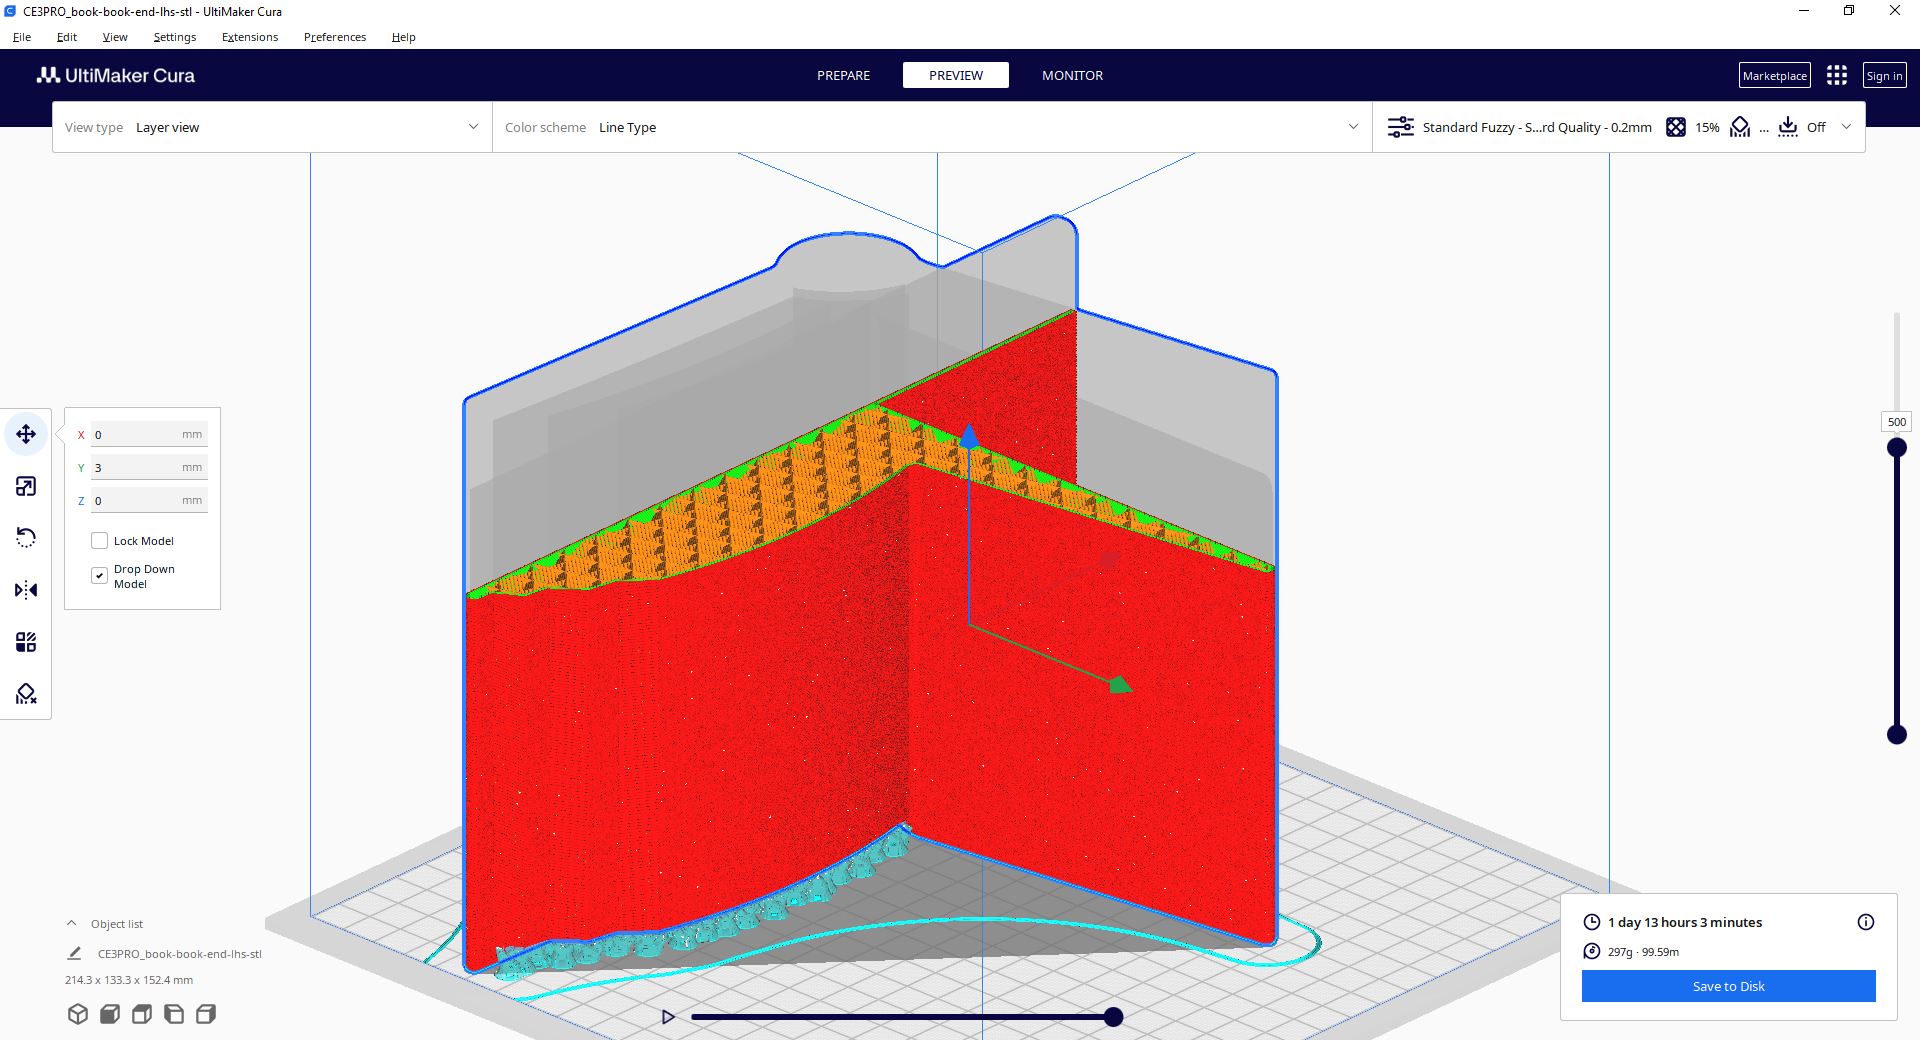
Task: Click the path slider handle at bottom
Action: pos(1113,1017)
